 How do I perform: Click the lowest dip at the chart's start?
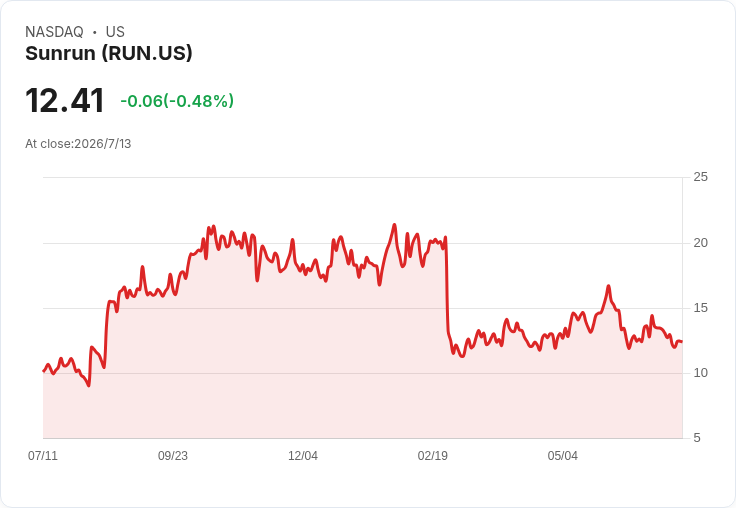[89, 385]
